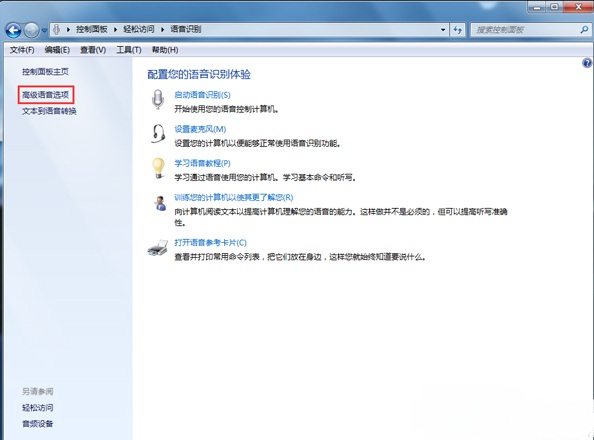
Task: Click the microphone icon for 启动语音识别
Action: point(158,100)
